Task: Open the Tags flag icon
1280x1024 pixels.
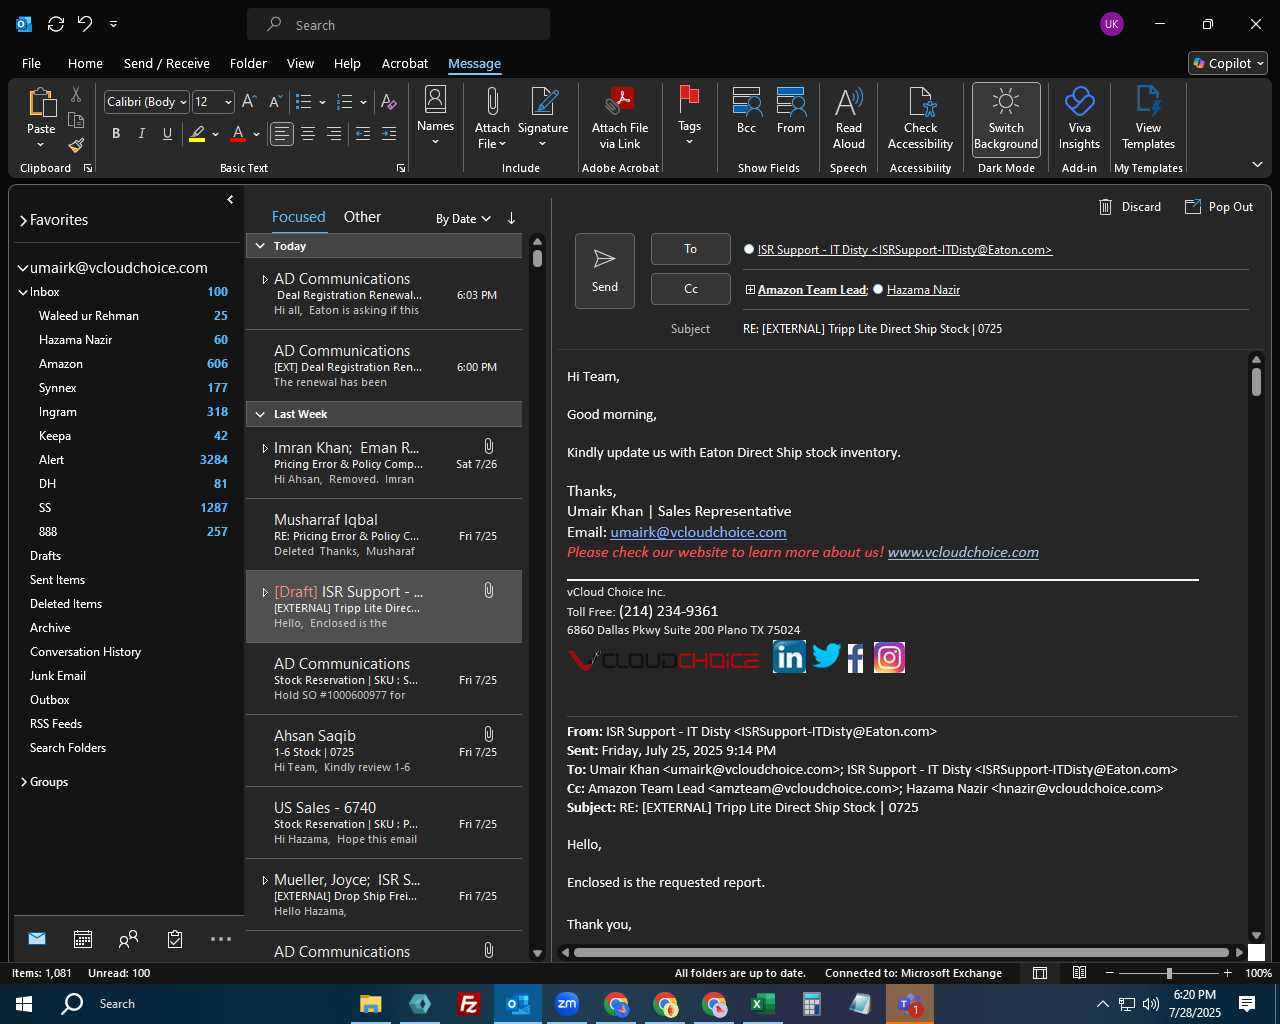Action: click(x=689, y=99)
